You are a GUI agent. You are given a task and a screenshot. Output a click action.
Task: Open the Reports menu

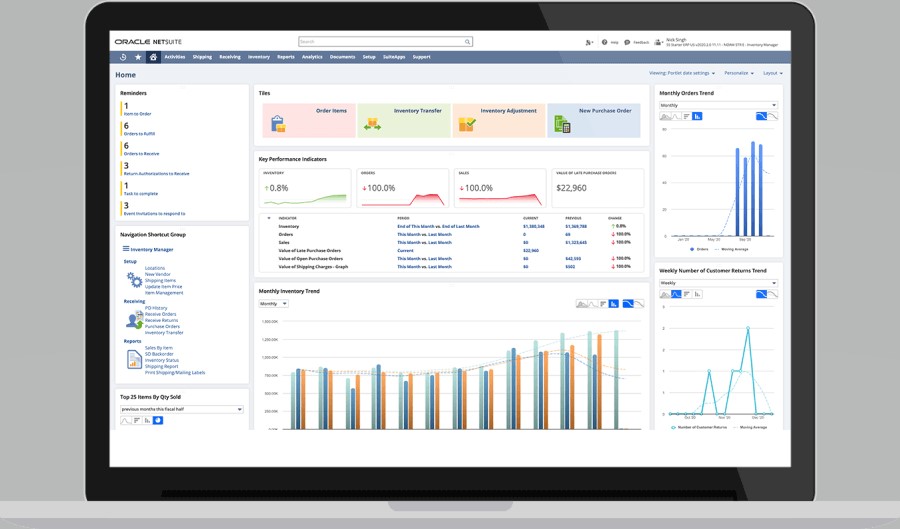(286, 57)
